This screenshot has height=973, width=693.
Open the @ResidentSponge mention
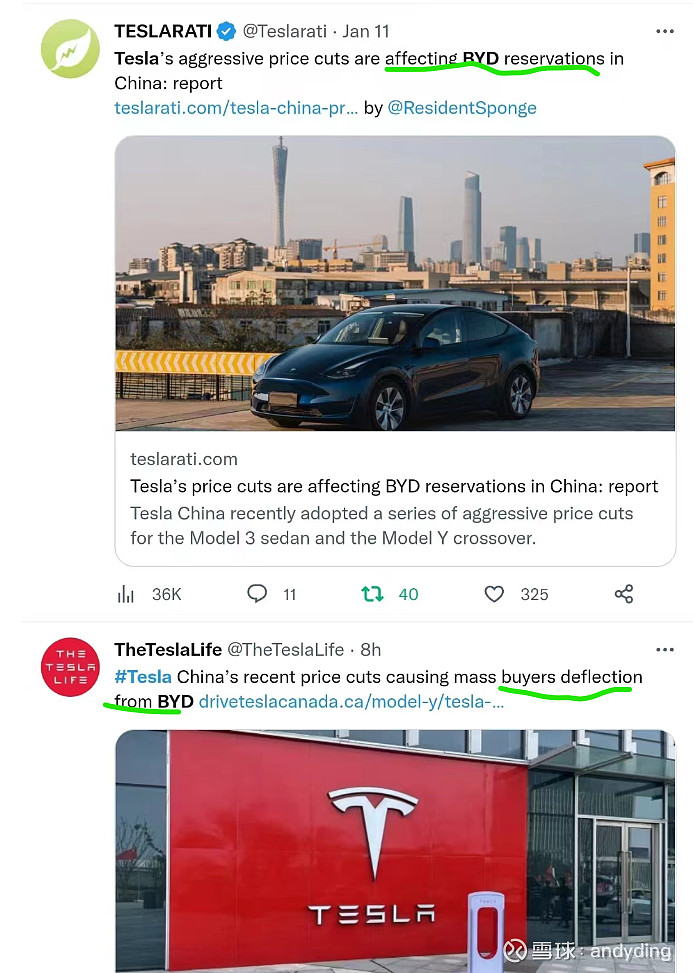point(462,107)
